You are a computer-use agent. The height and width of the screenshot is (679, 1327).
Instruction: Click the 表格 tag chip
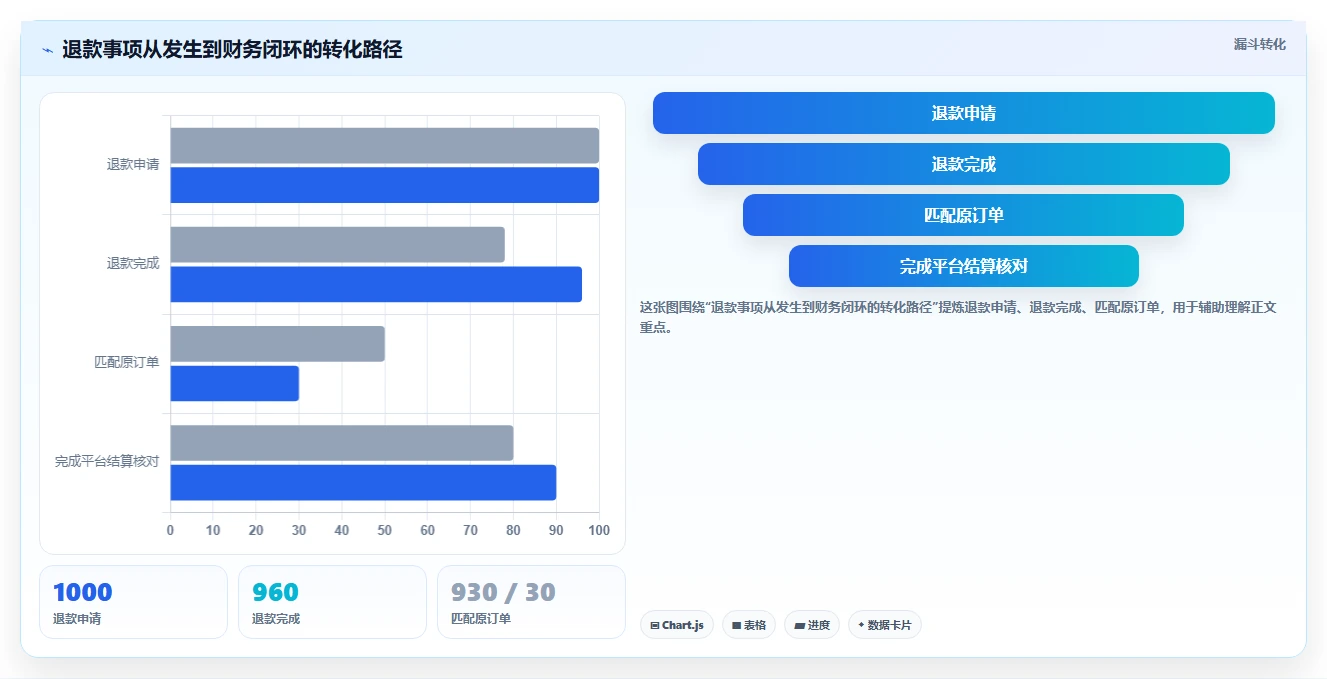tap(749, 625)
